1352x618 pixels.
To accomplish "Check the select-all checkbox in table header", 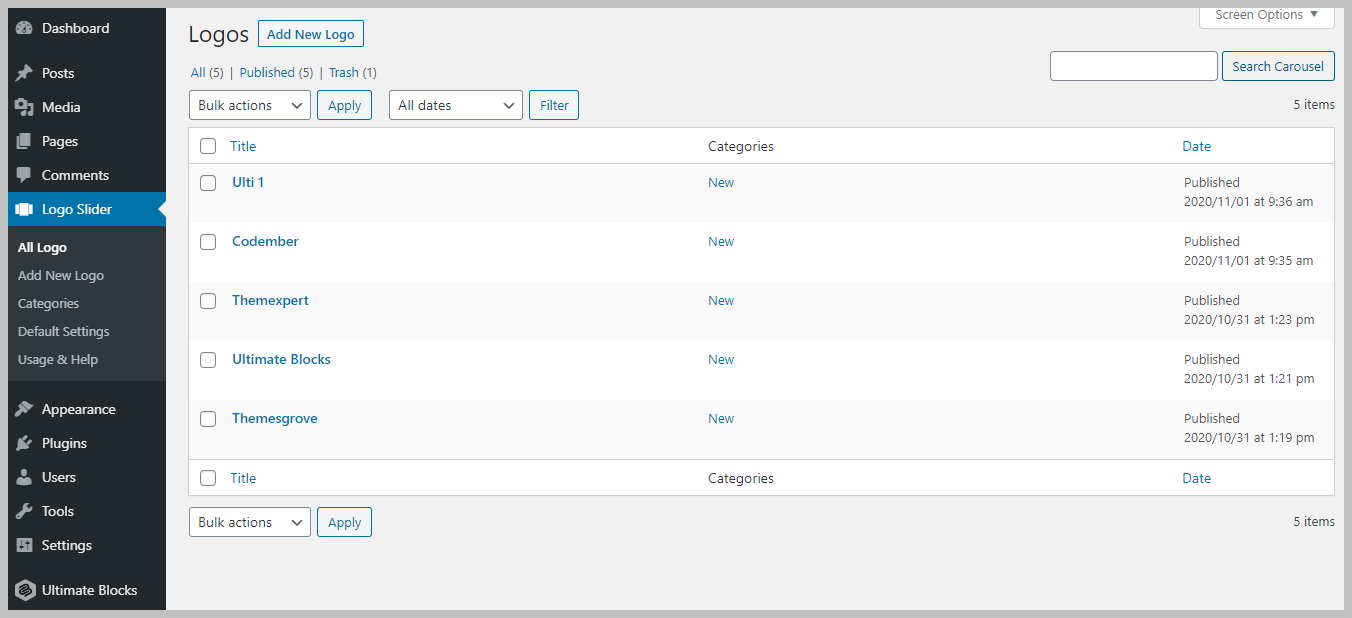I will (208, 146).
